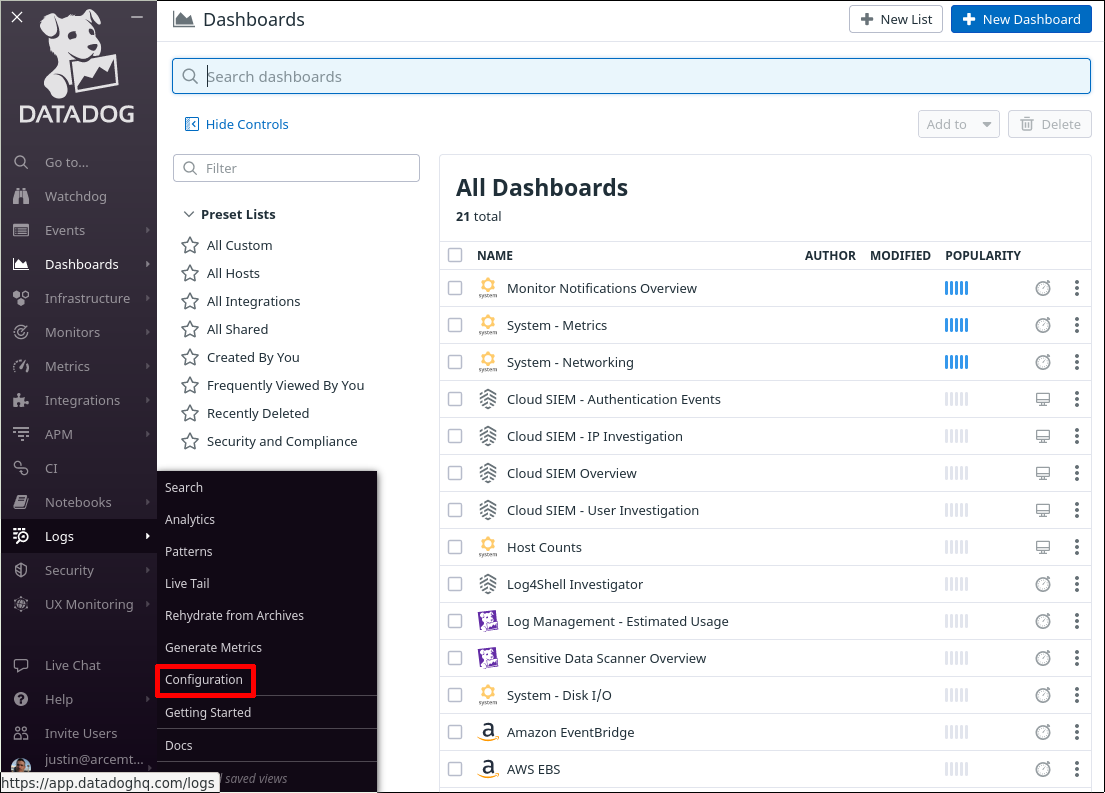Select Live Tail in Logs submenu
1105x793 pixels.
[x=187, y=584]
